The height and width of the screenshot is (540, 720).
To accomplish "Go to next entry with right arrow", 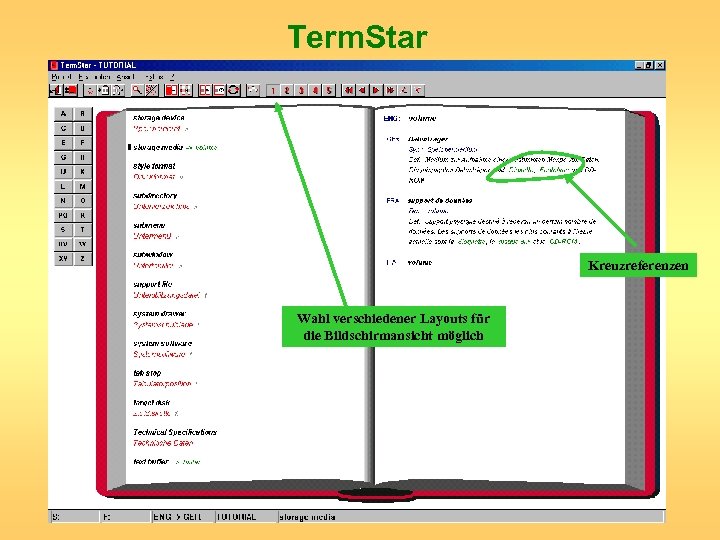I will (377, 90).
